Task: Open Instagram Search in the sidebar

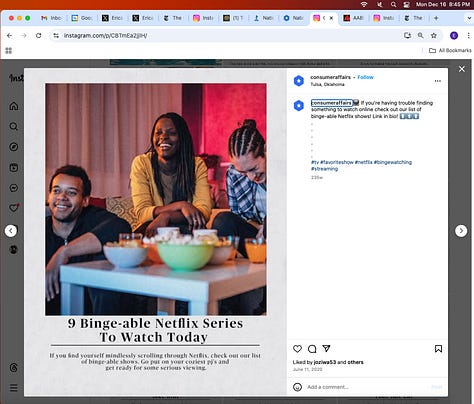Action: [14, 126]
